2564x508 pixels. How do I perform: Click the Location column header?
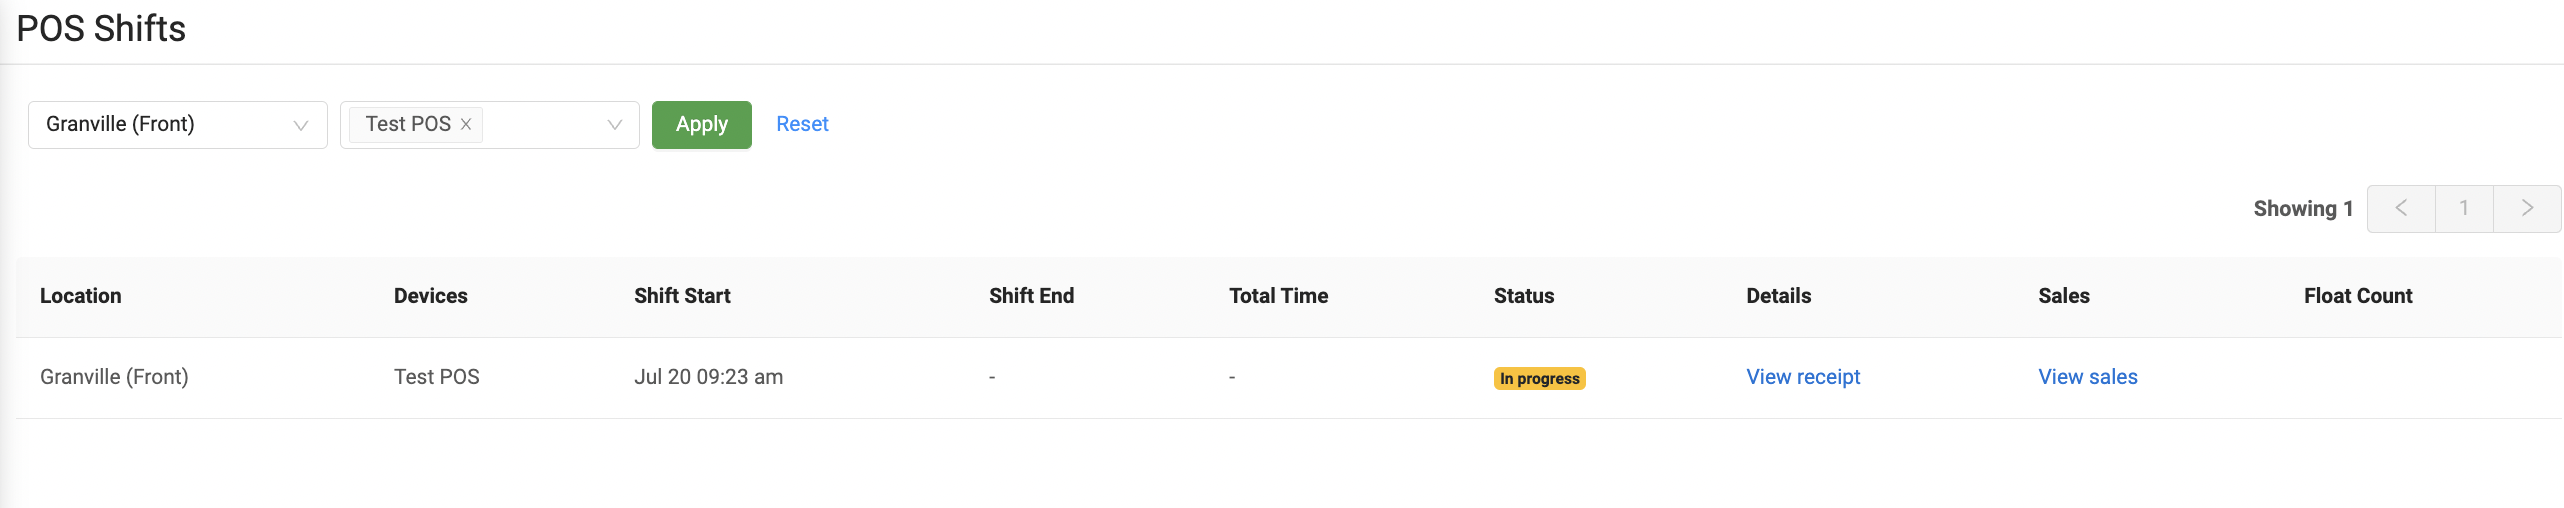pyautogui.click(x=80, y=296)
